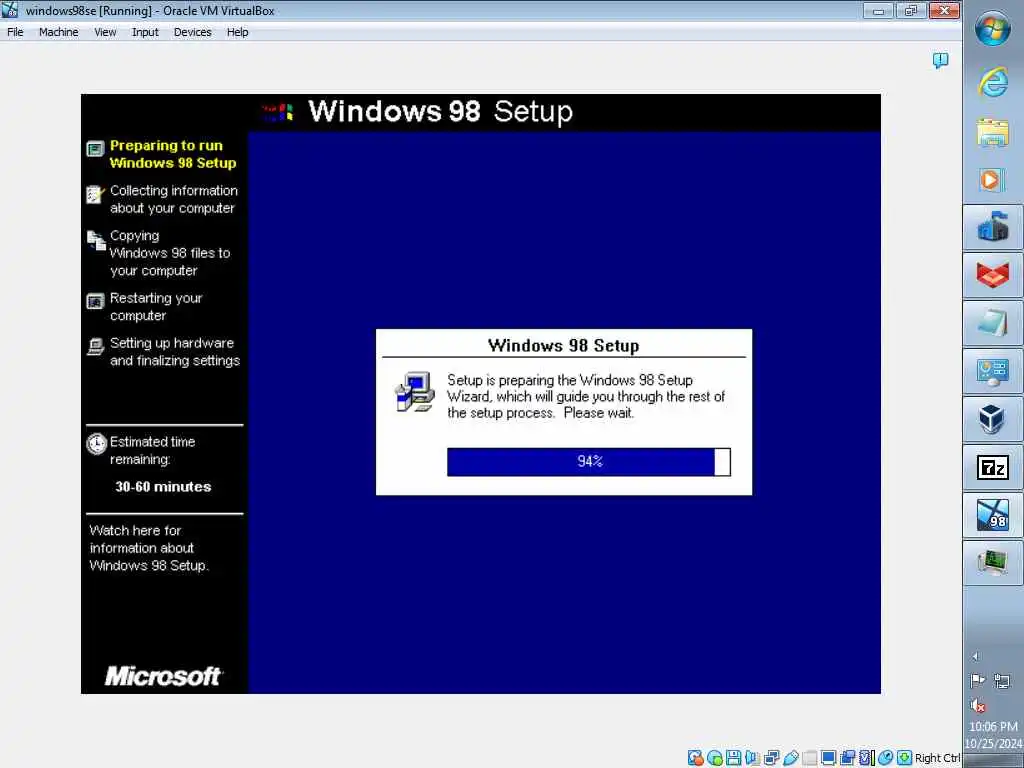Click the VirtualBox notification center icon
Viewport: 1024px width, 768px height.
point(940,61)
